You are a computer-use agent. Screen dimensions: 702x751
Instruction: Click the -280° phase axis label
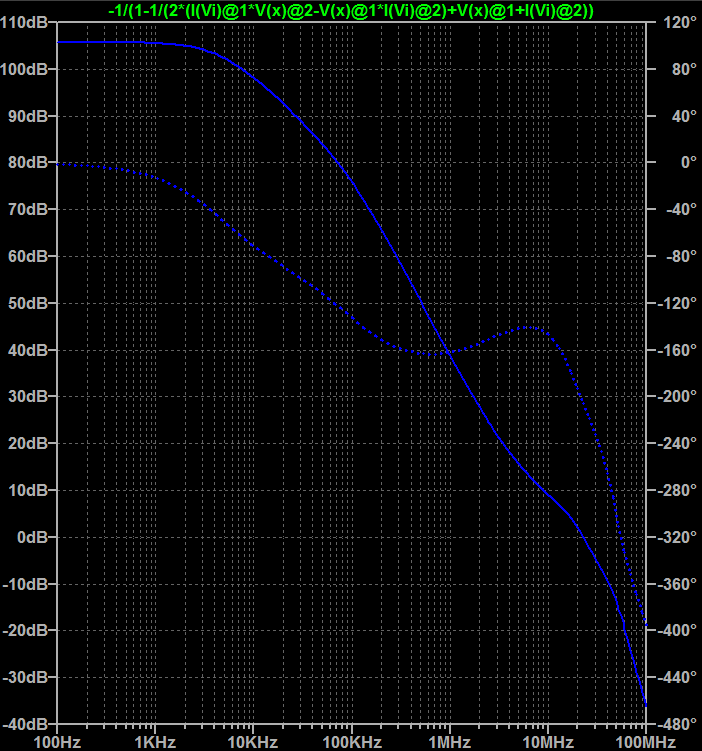(x=677, y=490)
